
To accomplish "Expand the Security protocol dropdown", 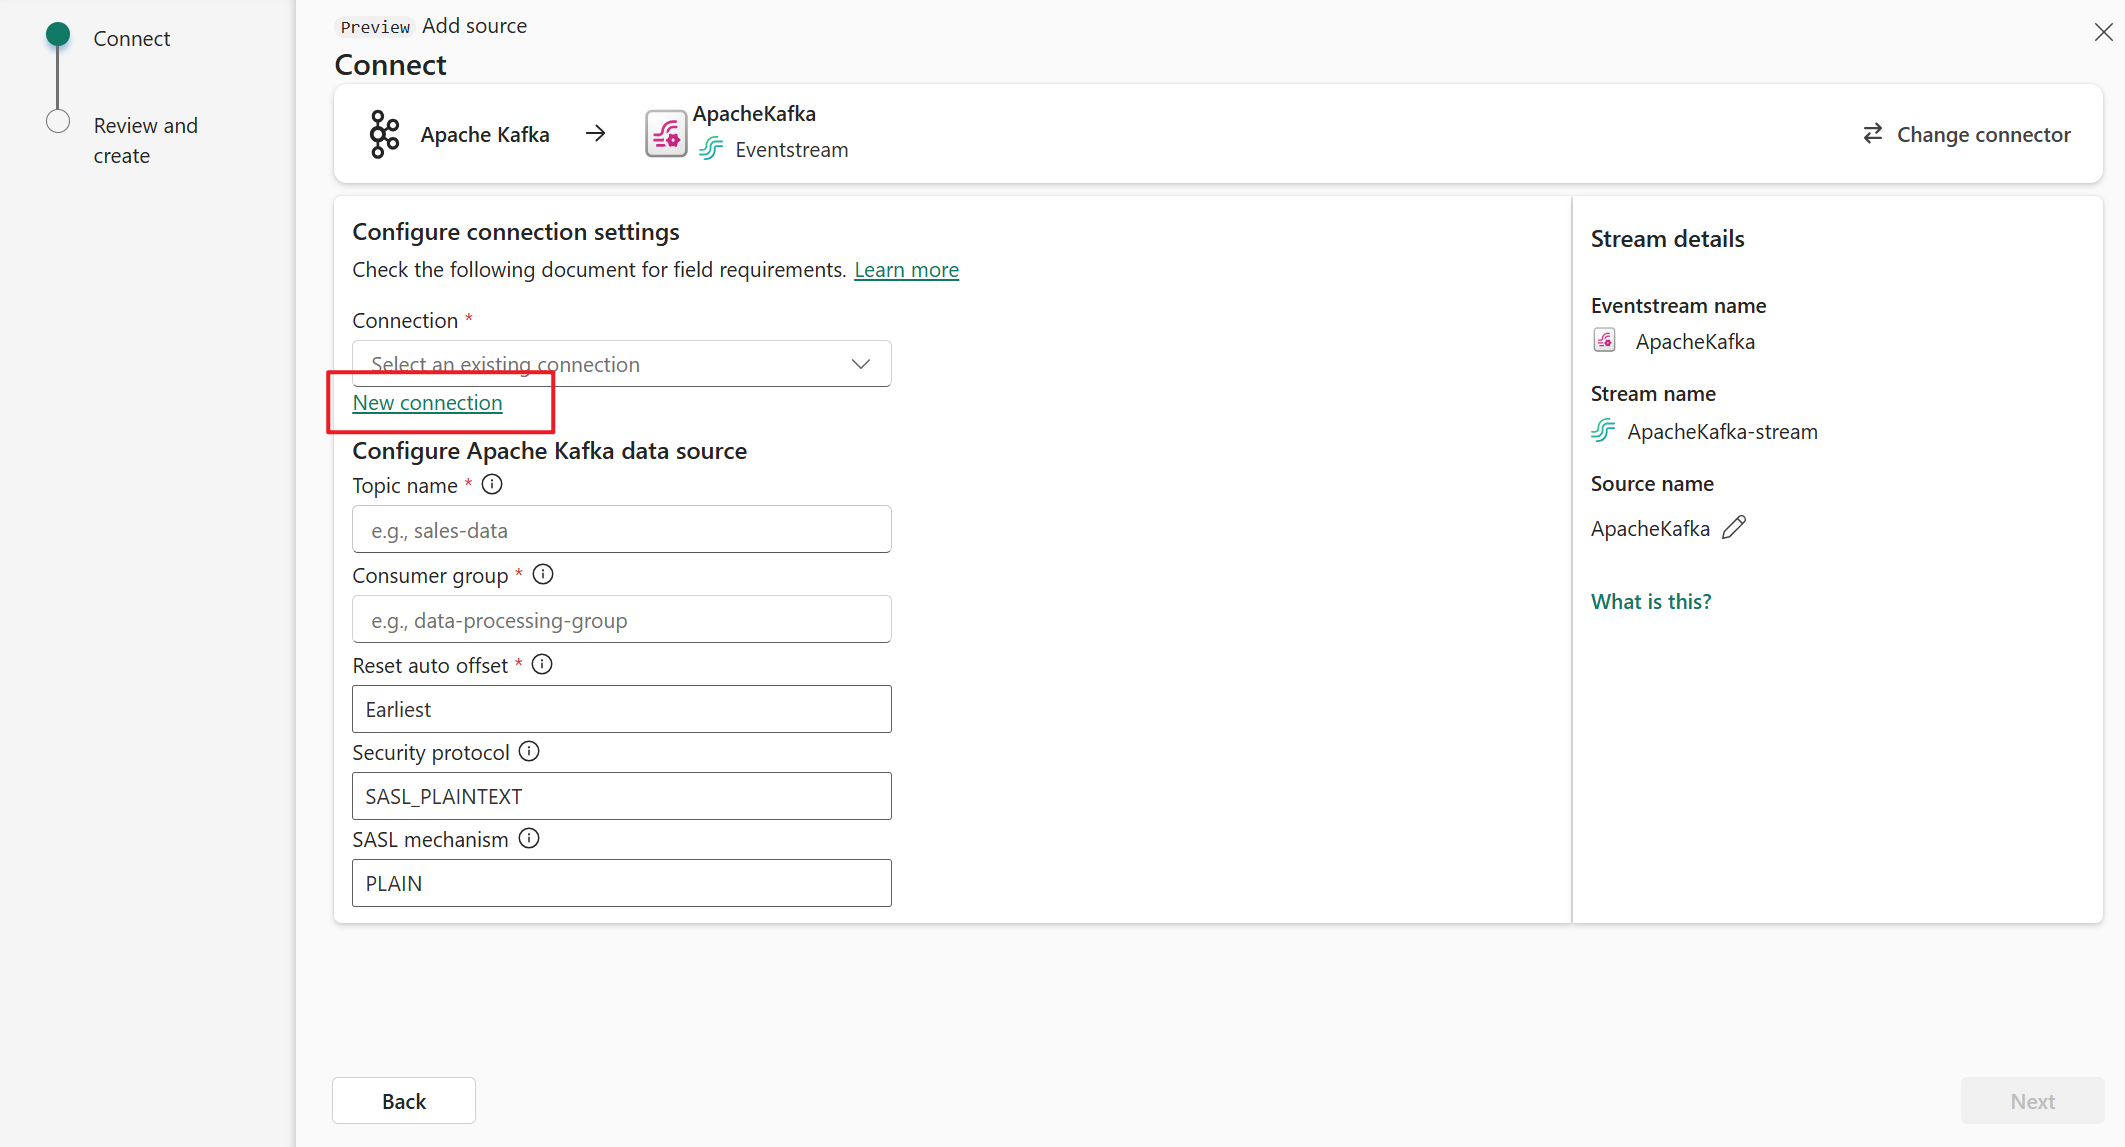I will [x=621, y=795].
